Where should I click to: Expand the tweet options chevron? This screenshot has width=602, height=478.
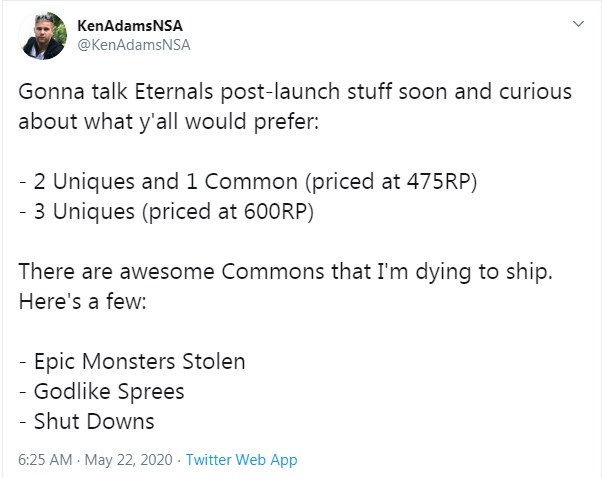click(578, 24)
